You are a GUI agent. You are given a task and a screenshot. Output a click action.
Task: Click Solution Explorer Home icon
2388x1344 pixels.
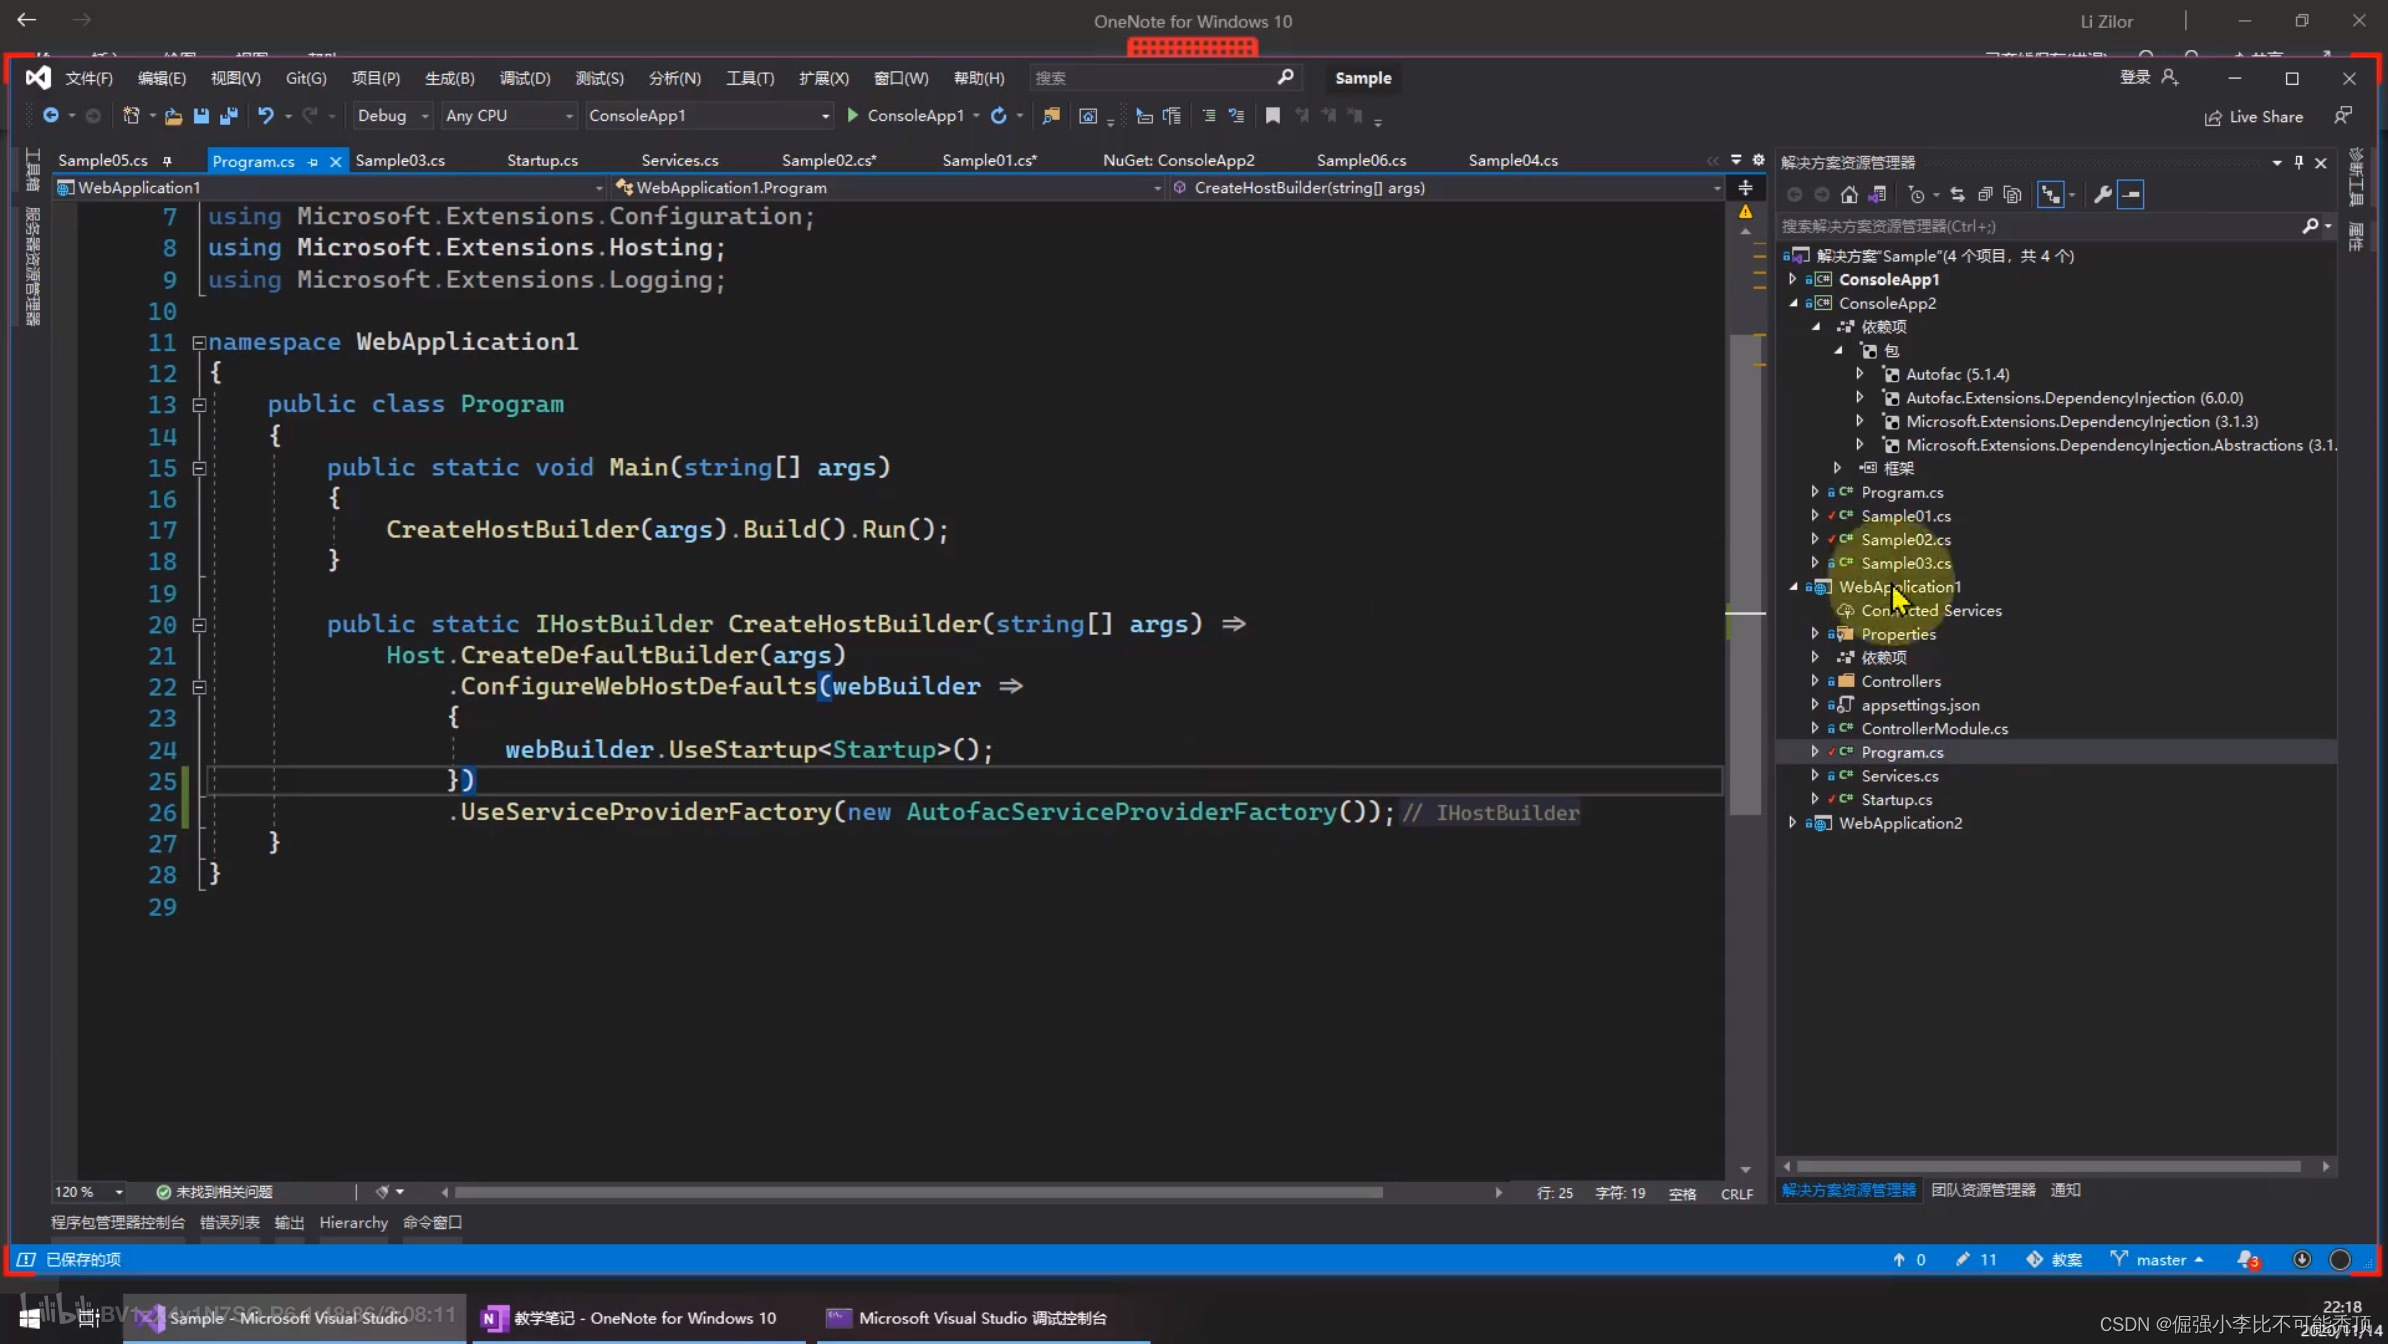click(1849, 195)
